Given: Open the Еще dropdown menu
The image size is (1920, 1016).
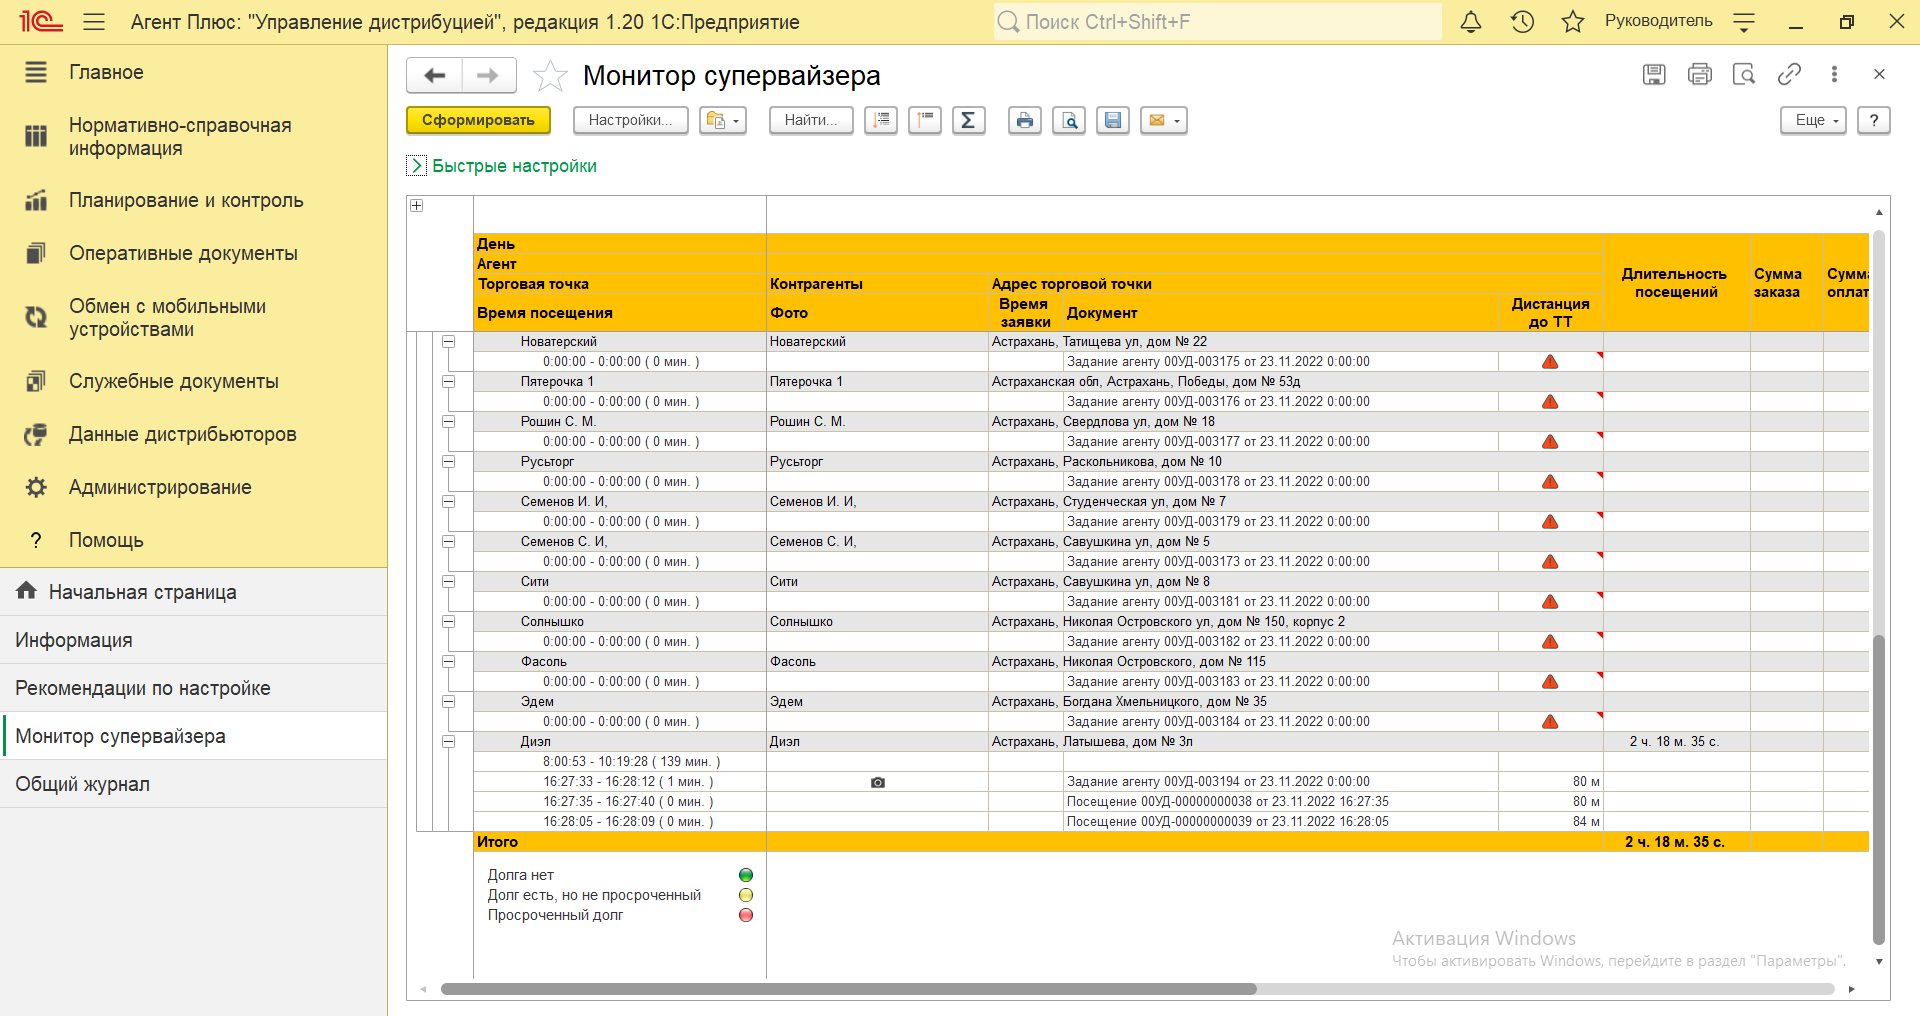Looking at the screenshot, I should [x=1813, y=120].
